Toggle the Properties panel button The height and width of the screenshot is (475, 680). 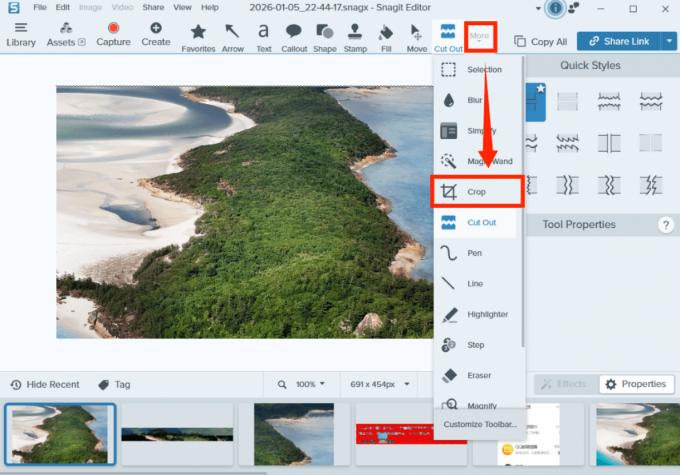tap(634, 384)
